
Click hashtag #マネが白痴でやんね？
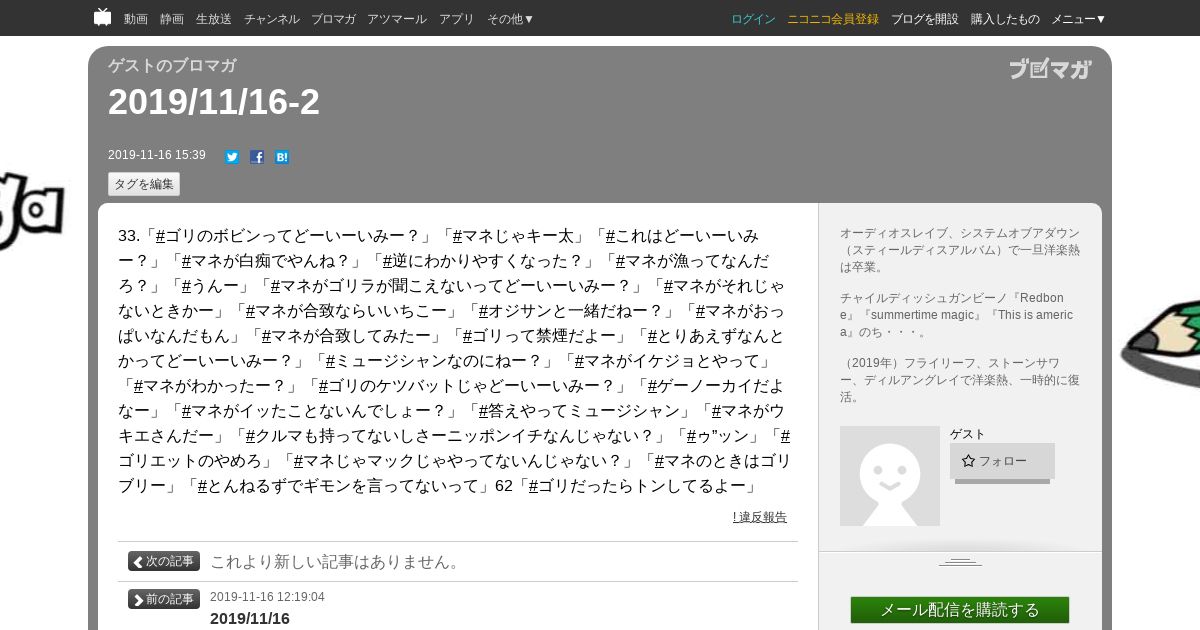click(265, 261)
